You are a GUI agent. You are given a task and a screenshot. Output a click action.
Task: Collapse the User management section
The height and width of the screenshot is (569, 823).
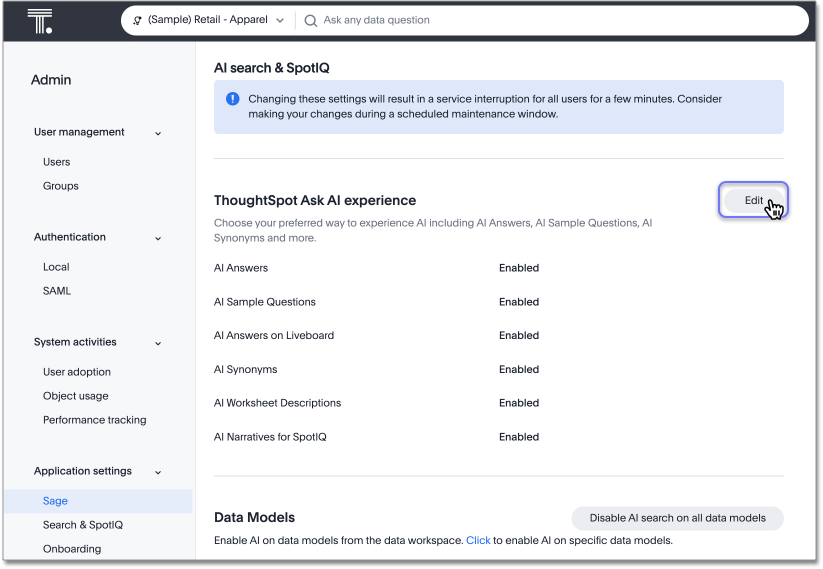click(x=158, y=133)
